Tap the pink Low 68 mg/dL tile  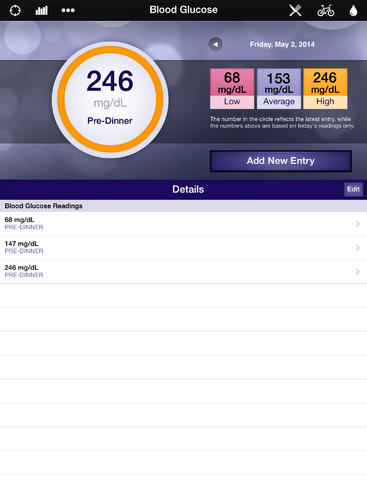coord(232,89)
